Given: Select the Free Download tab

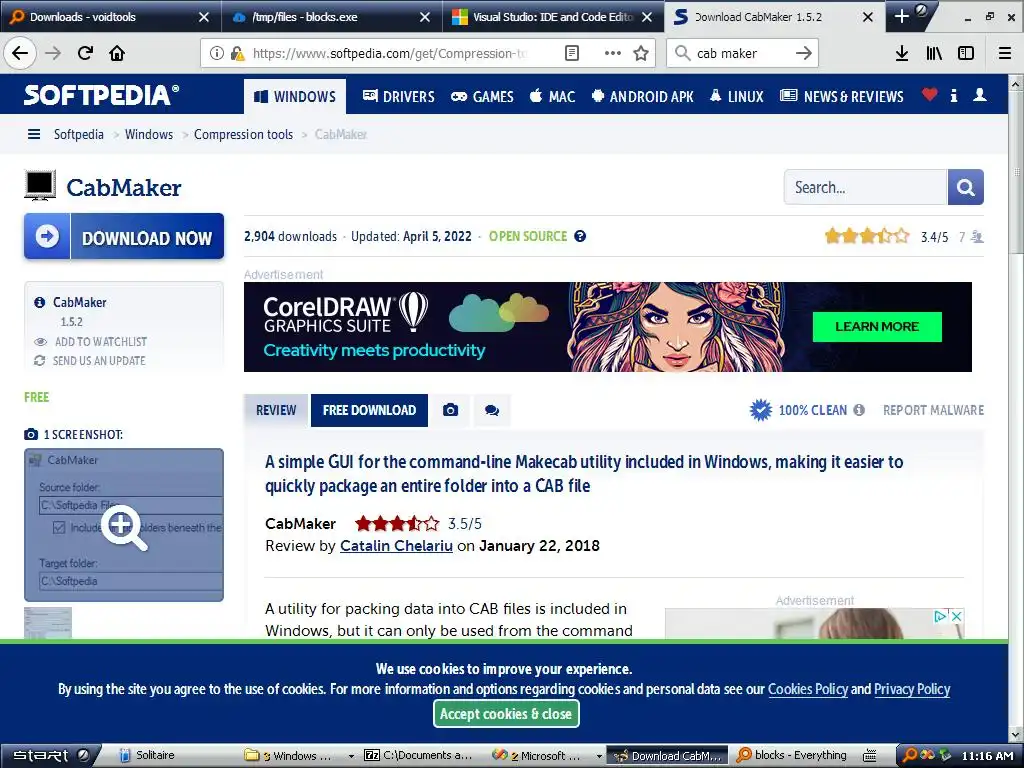Looking at the screenshot, I should tap(369, 410).
